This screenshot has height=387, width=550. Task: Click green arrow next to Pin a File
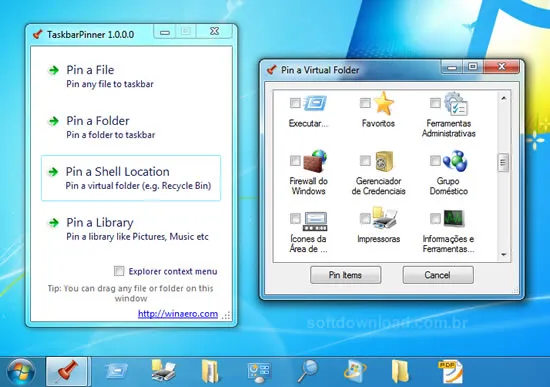53,70
